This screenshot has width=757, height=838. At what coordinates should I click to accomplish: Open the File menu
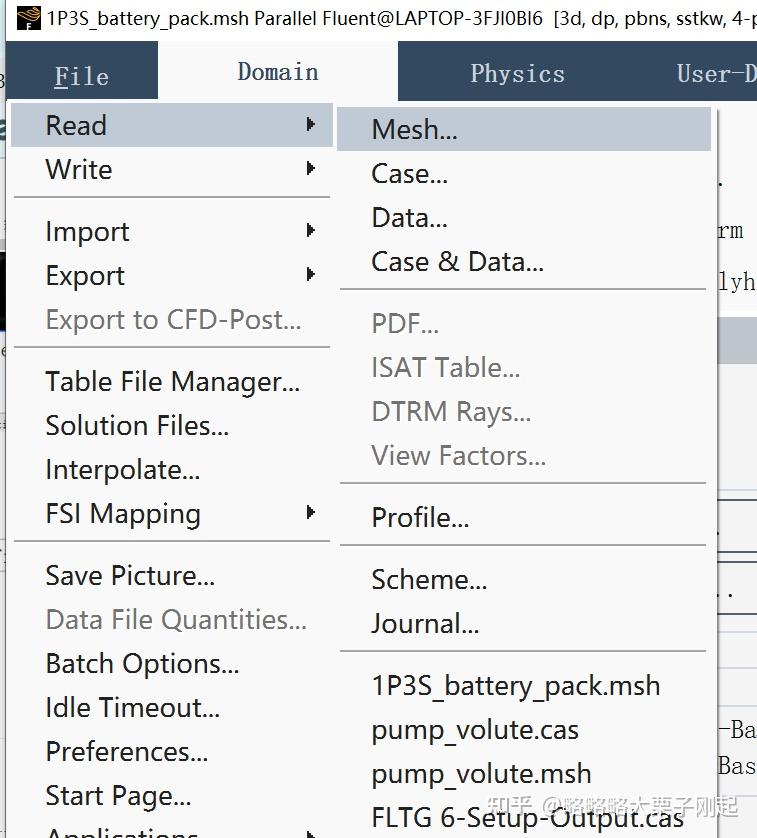pyautogui.click(x=81, y=76)
